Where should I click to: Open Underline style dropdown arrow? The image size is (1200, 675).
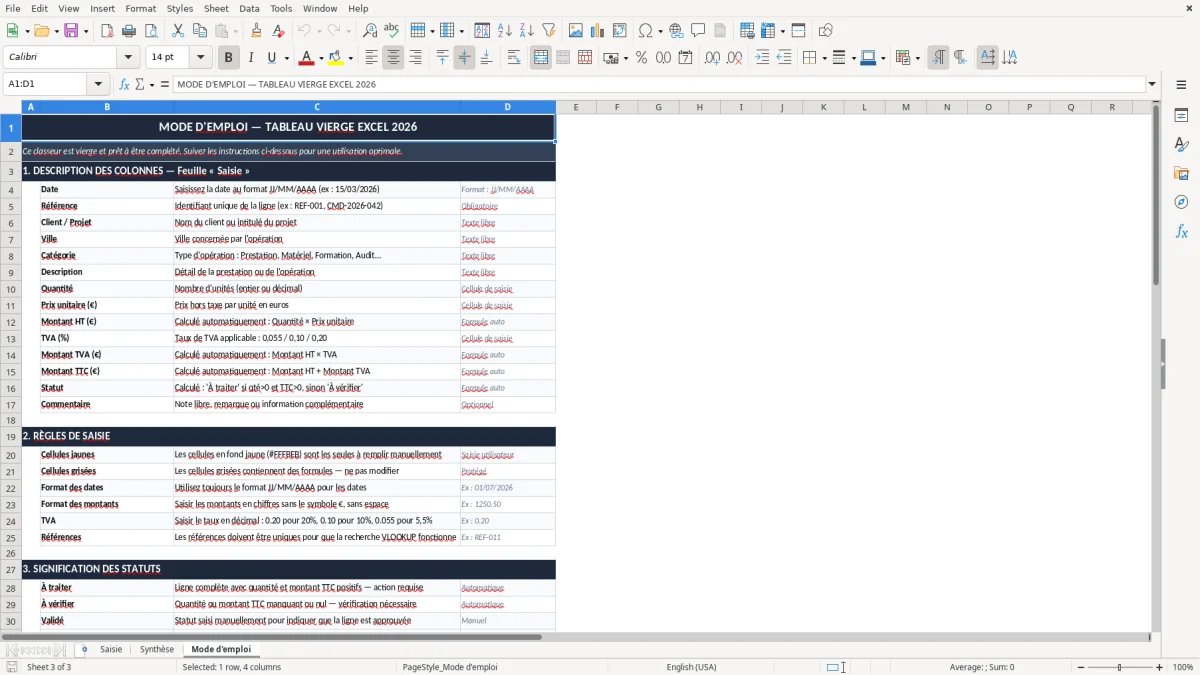pyautogui.click(x=285, y=58)
